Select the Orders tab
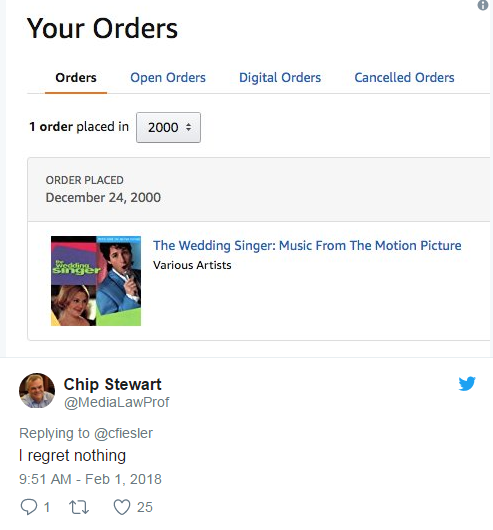The height and width of the screenshot is (530, 493). [76, 78]
